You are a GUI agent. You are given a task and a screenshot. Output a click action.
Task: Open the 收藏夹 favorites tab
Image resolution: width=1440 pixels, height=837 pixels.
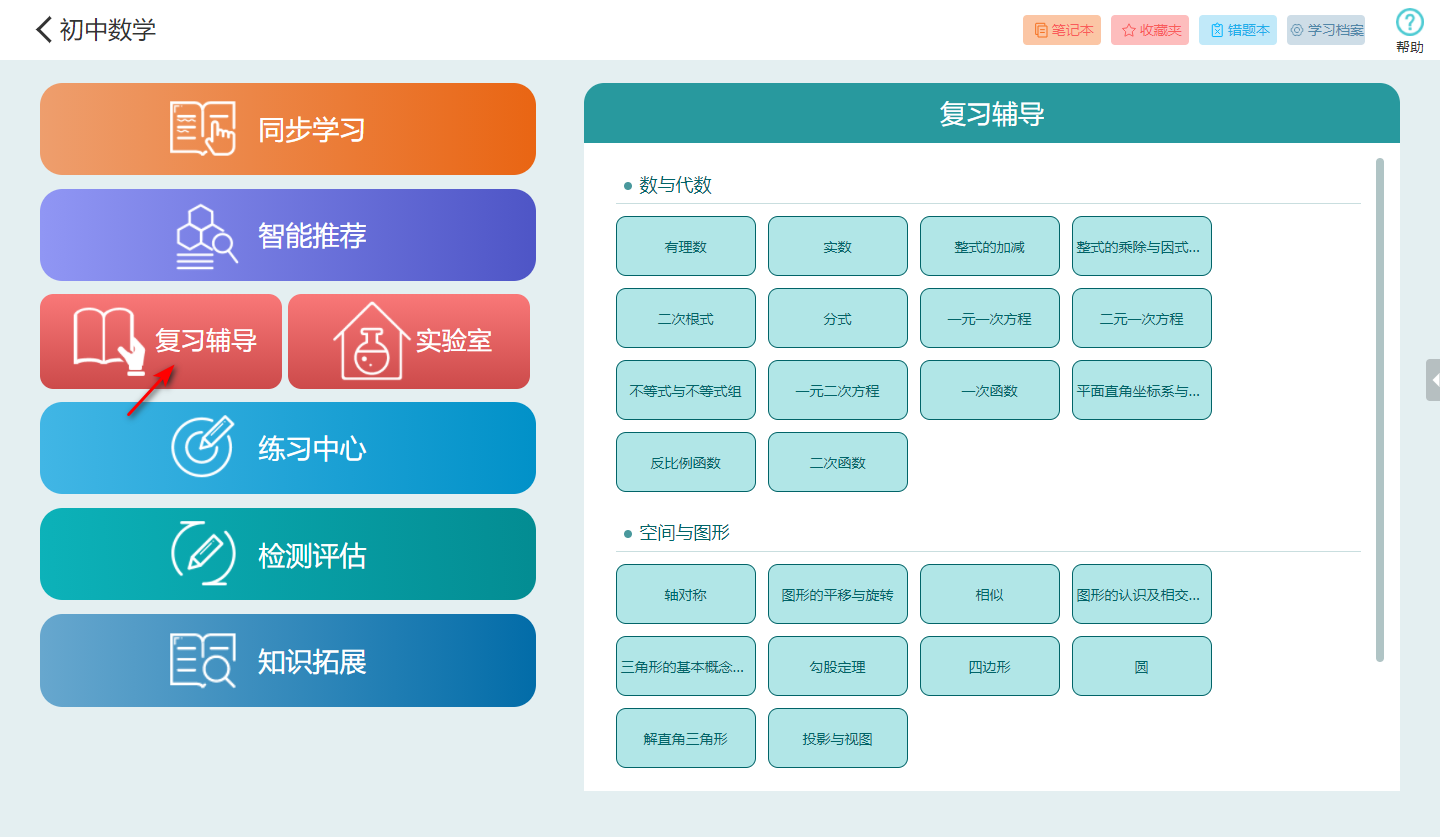tap(1150, 30)
